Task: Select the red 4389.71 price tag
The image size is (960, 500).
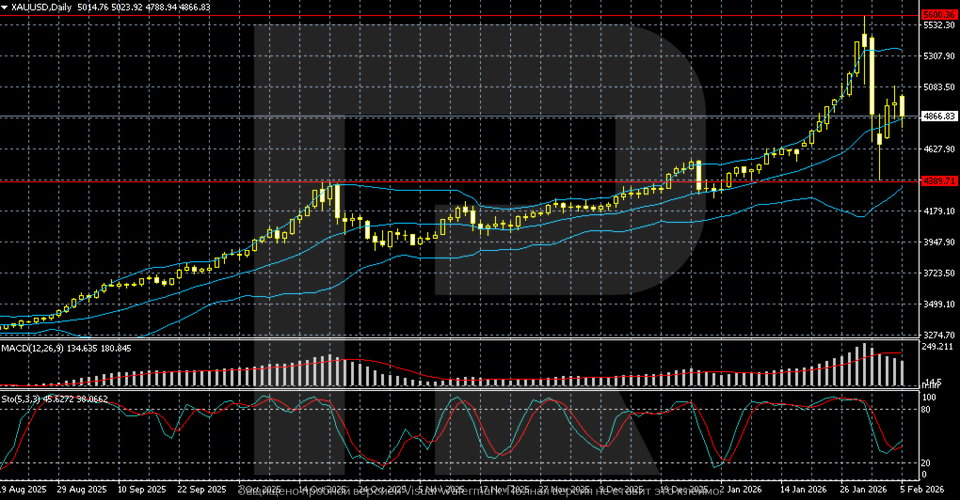Action: coord(939,181)
